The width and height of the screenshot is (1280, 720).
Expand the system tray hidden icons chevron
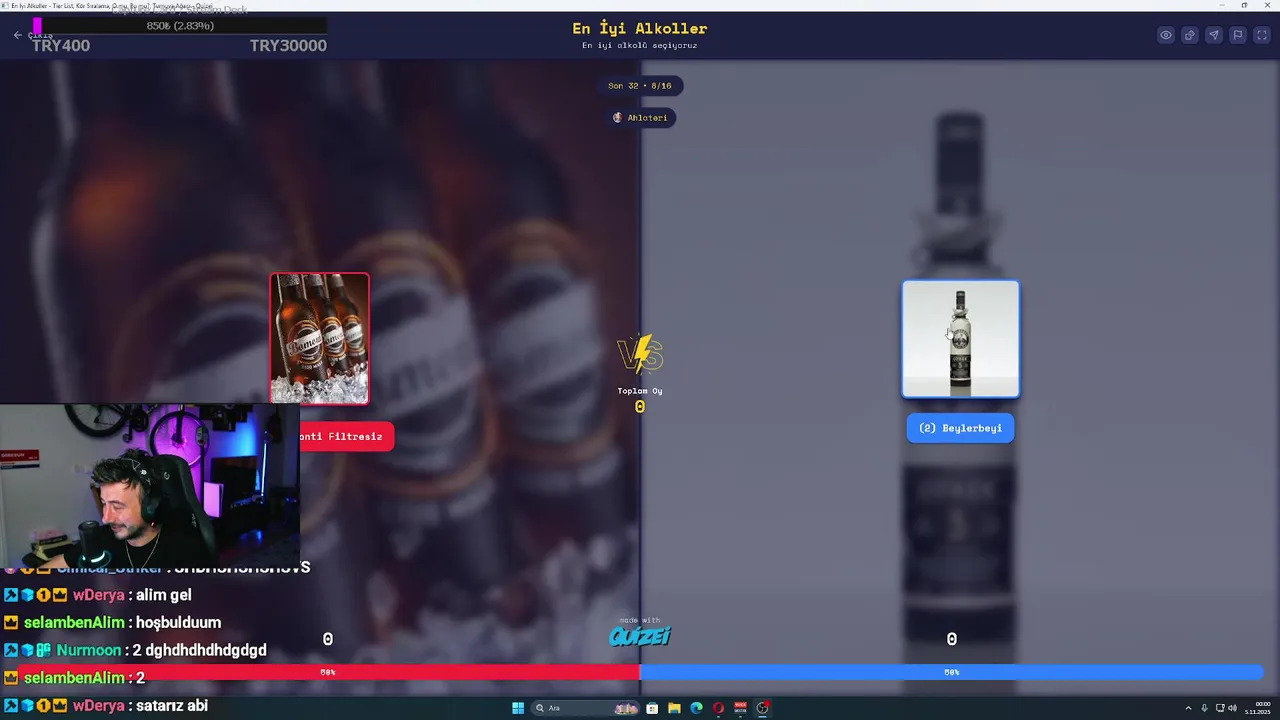pos(1188,708)
